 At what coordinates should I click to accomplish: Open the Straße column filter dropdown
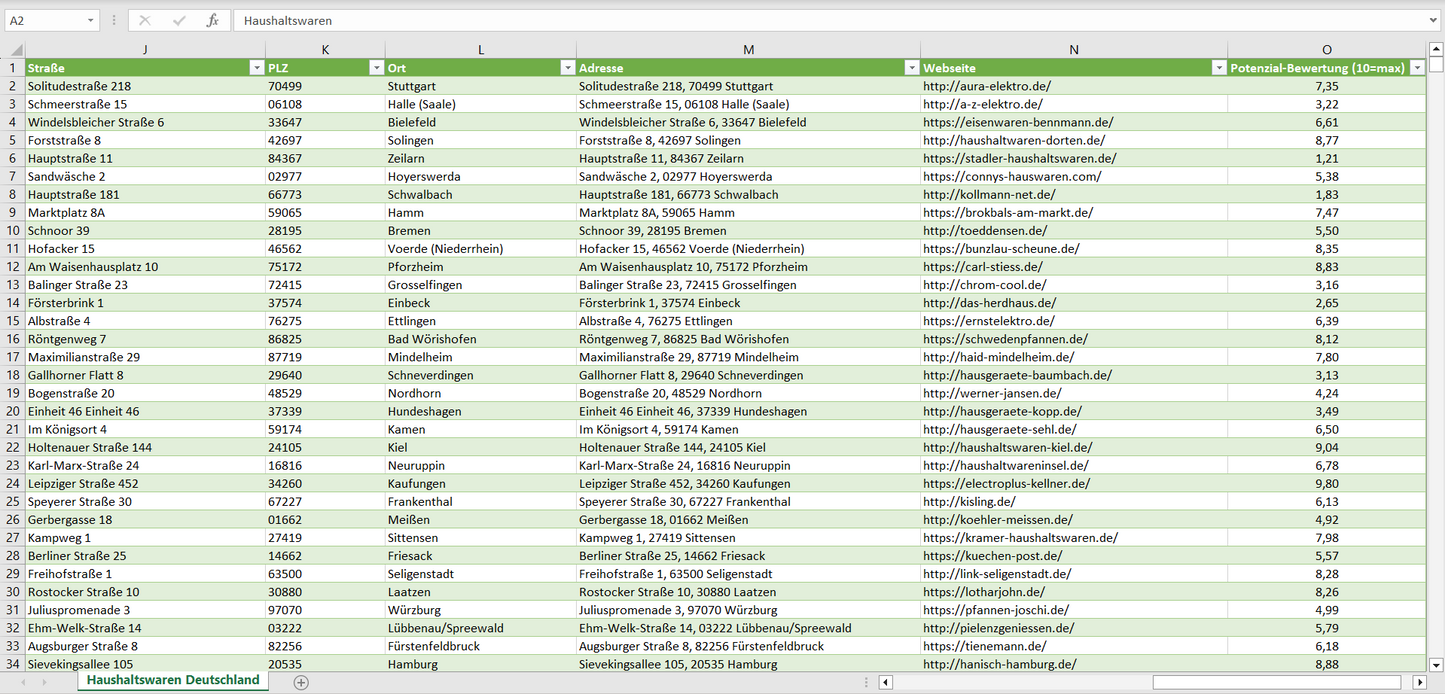click(x=256, y=68)
